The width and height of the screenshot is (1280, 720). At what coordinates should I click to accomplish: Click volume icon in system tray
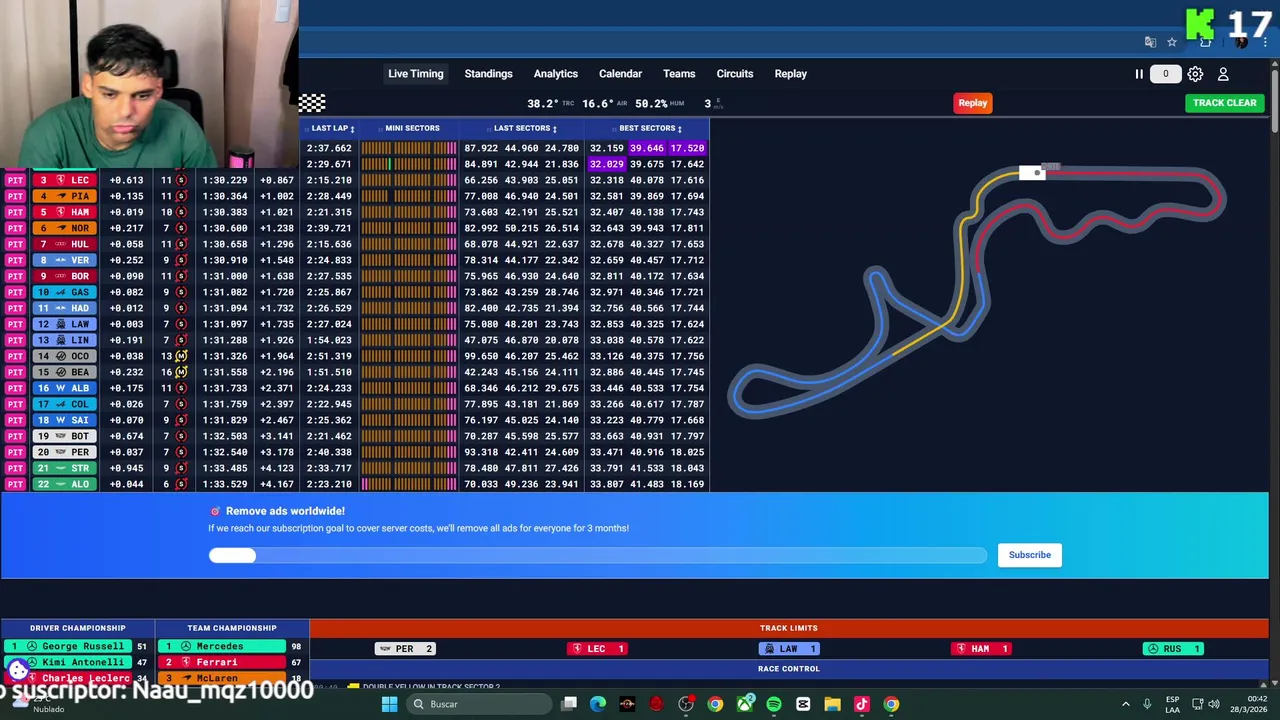pos(1214,704)
